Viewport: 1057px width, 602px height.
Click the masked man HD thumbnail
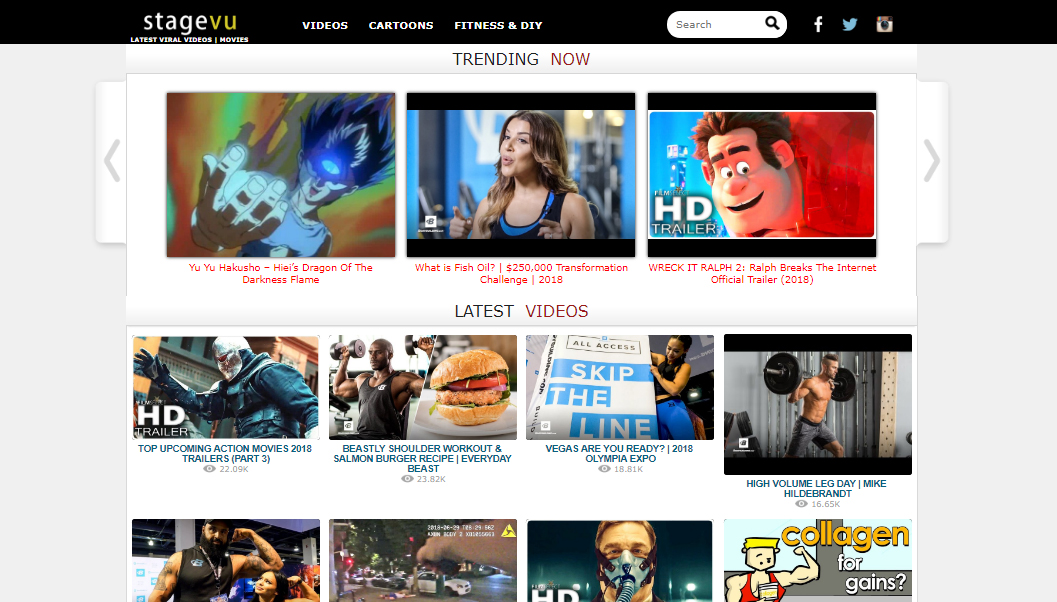click(x=620, y=561)
